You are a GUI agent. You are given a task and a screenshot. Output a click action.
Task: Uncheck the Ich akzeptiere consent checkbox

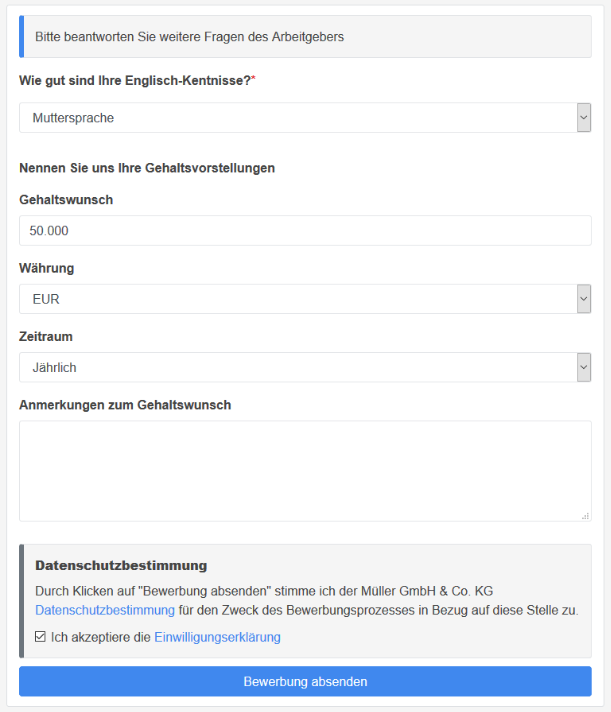tap(41, 637)
